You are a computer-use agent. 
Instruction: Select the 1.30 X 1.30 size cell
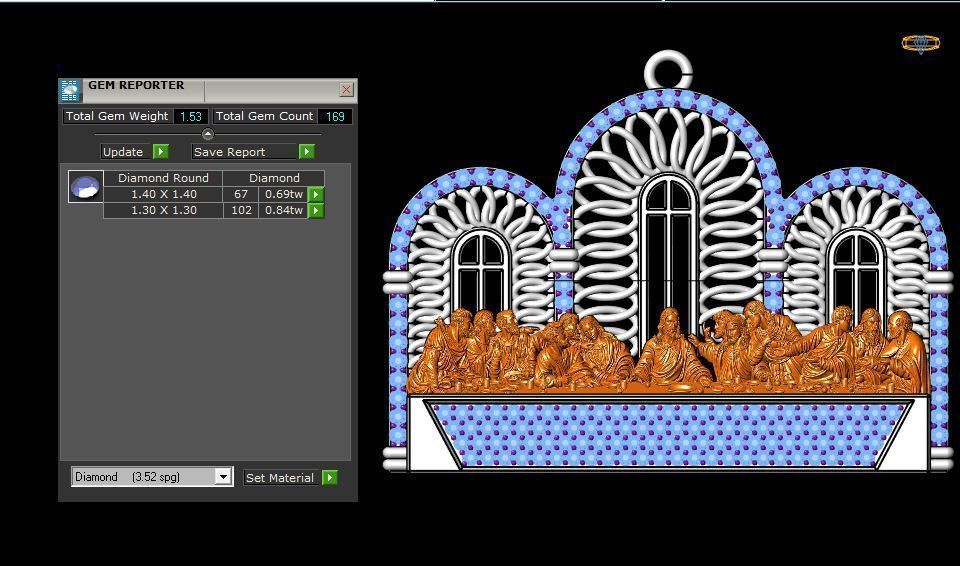pos(163,210)
